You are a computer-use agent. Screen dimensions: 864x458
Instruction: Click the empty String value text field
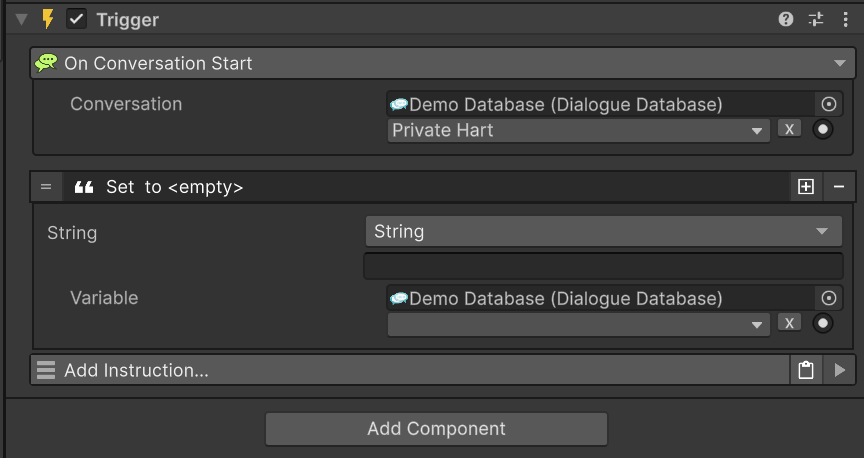603,266
